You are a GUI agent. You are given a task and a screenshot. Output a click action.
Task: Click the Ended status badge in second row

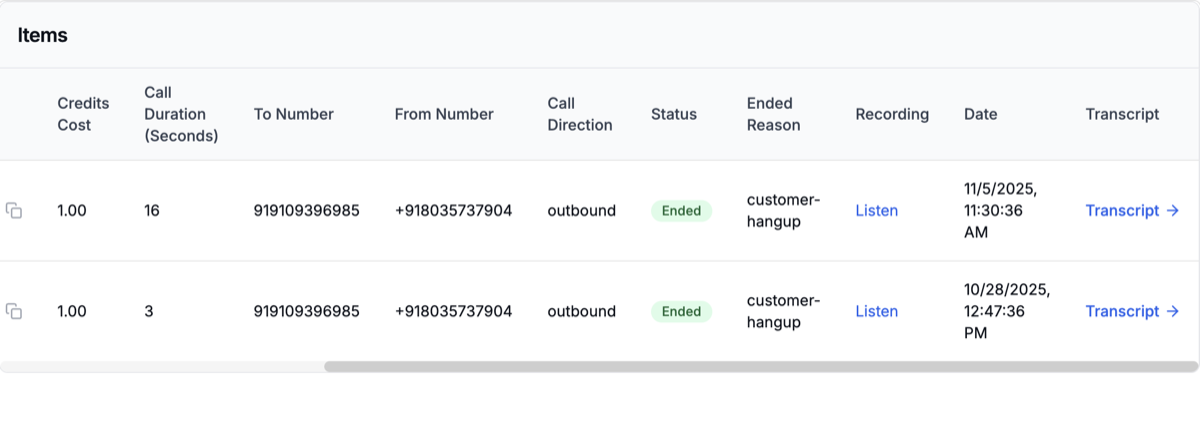tap(681, 312)
